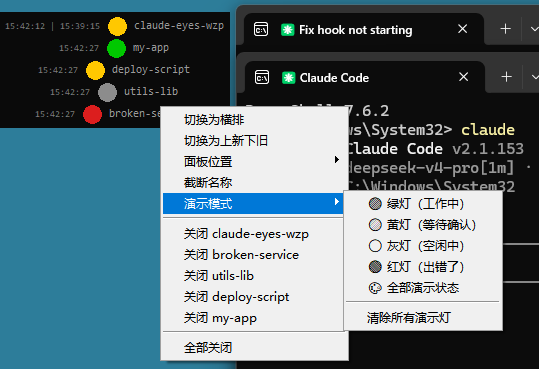Click the 15:39:15 timestamp
539x369 pixels.
pos(80,26)
